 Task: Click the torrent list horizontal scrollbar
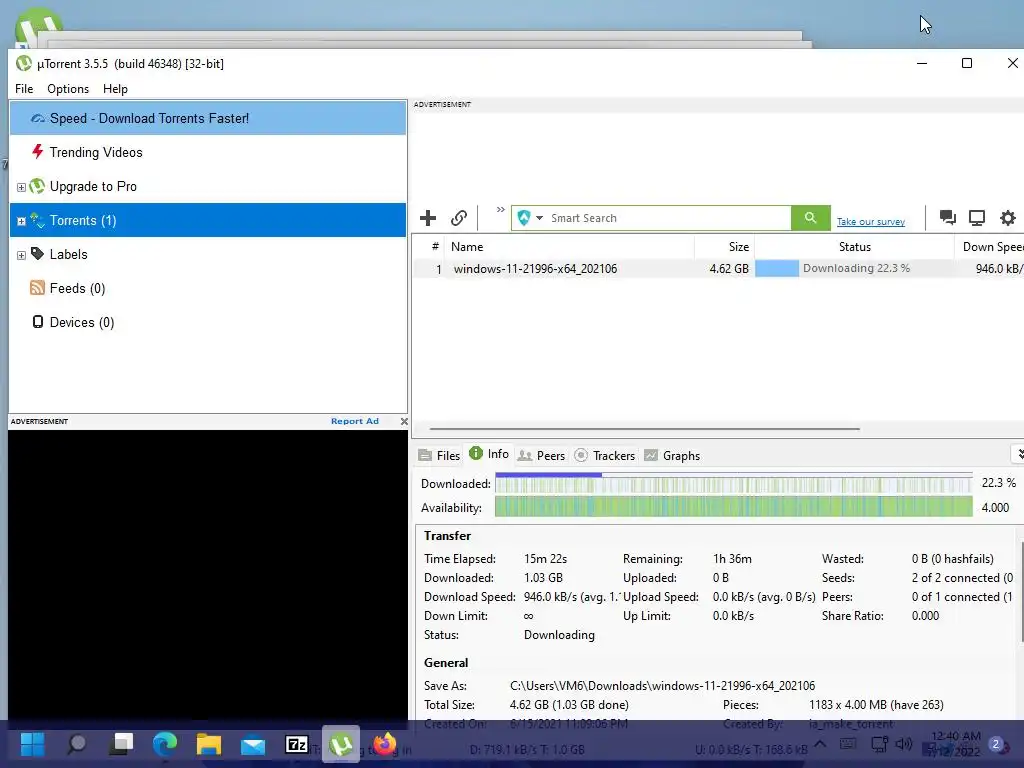coord(645,429)
